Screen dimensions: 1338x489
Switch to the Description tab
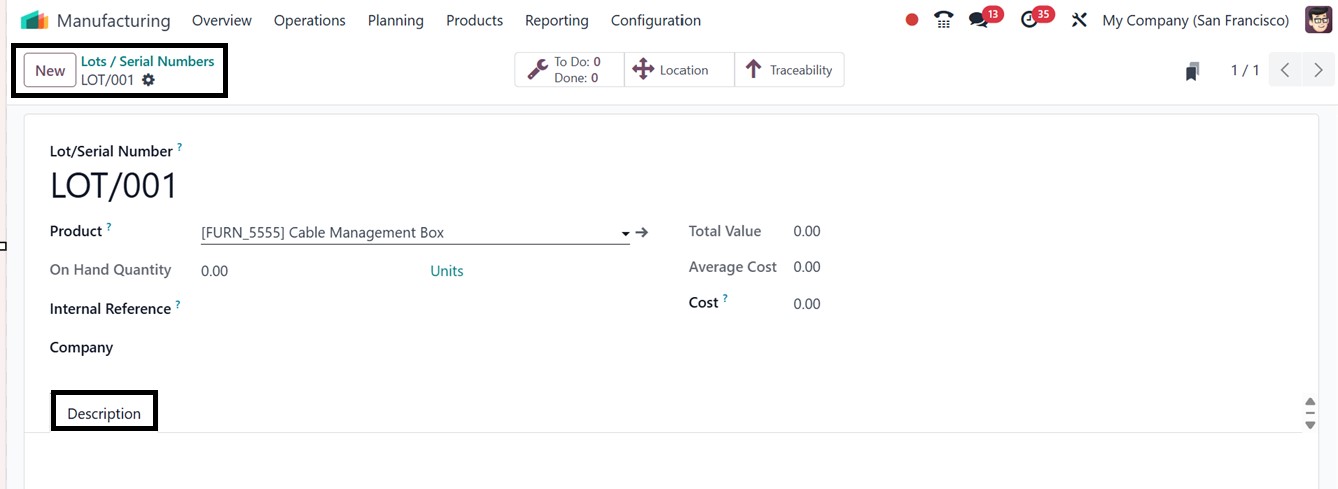pyautogui.click(x=104, y=413)
